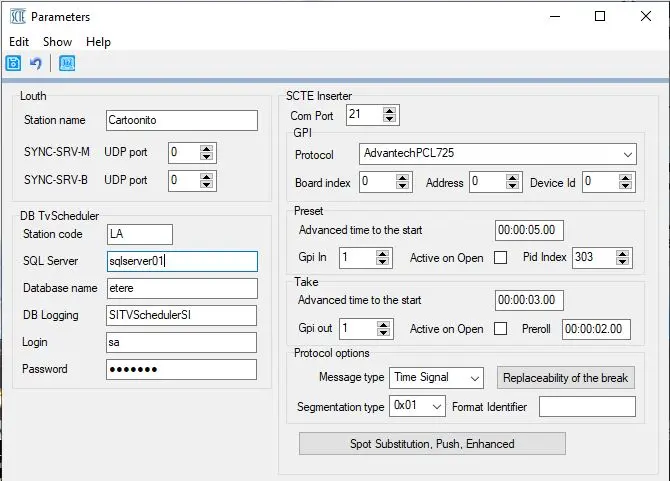
Task: Click the Format Identifier input field
Action: pos(587,407)
